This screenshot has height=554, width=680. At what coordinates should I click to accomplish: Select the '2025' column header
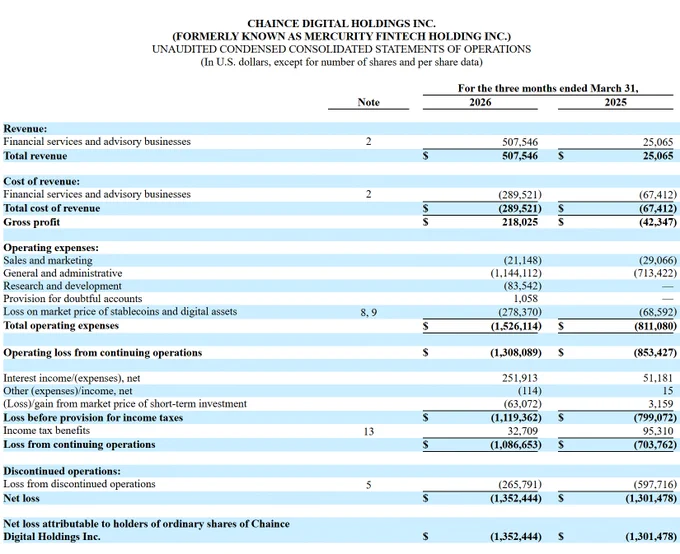point(615,102)
